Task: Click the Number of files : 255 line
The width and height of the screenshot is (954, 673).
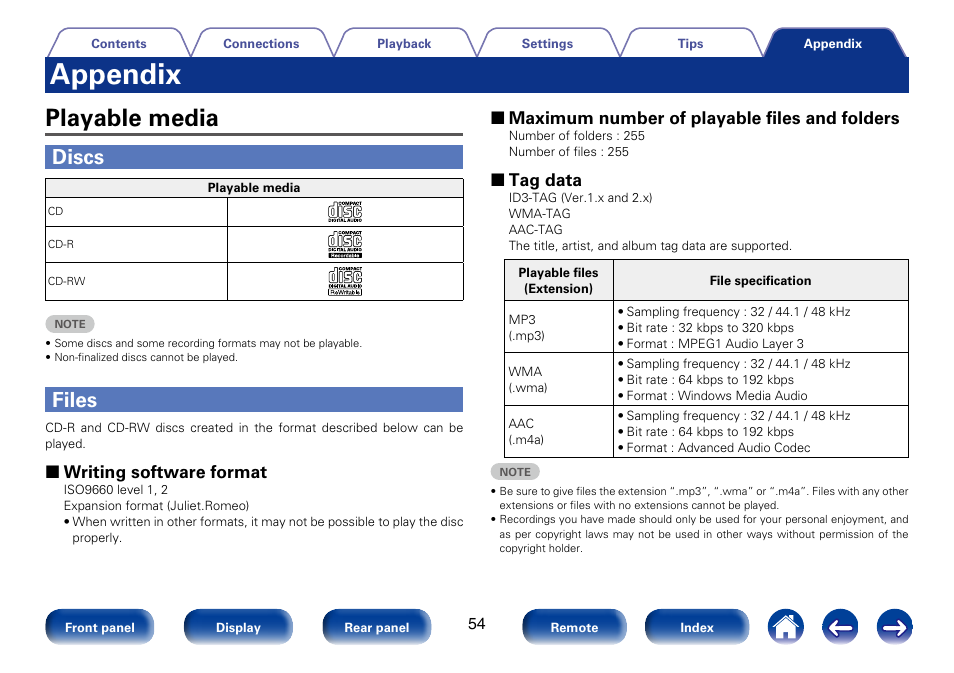Action: [569, 152]
